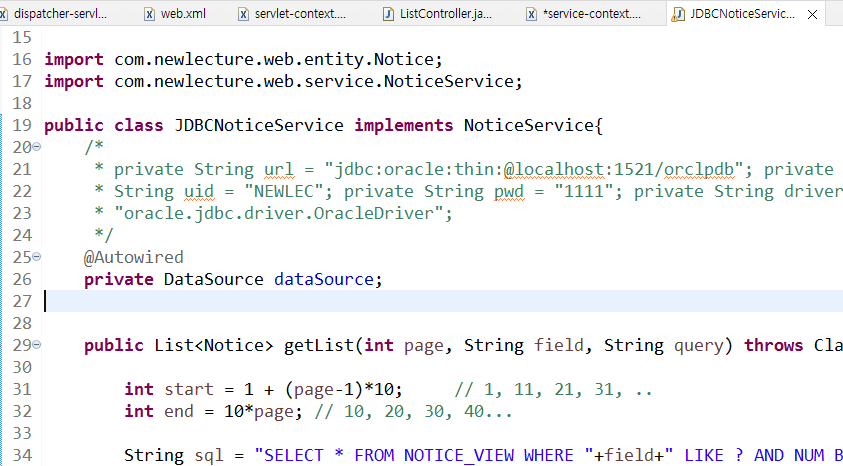Collapse the @Autowired field fold at line 25

37,256
